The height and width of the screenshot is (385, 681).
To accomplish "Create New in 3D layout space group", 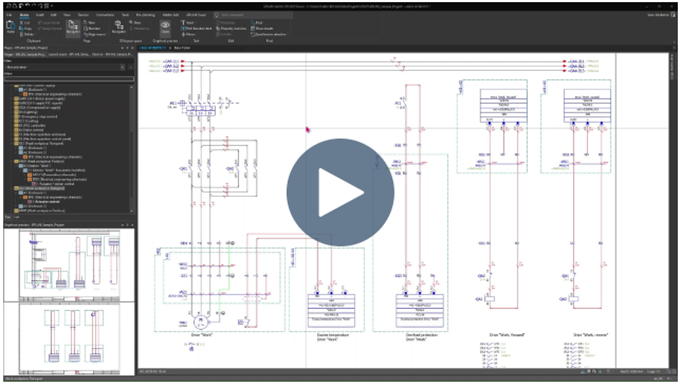I will (x=135, y=23).
